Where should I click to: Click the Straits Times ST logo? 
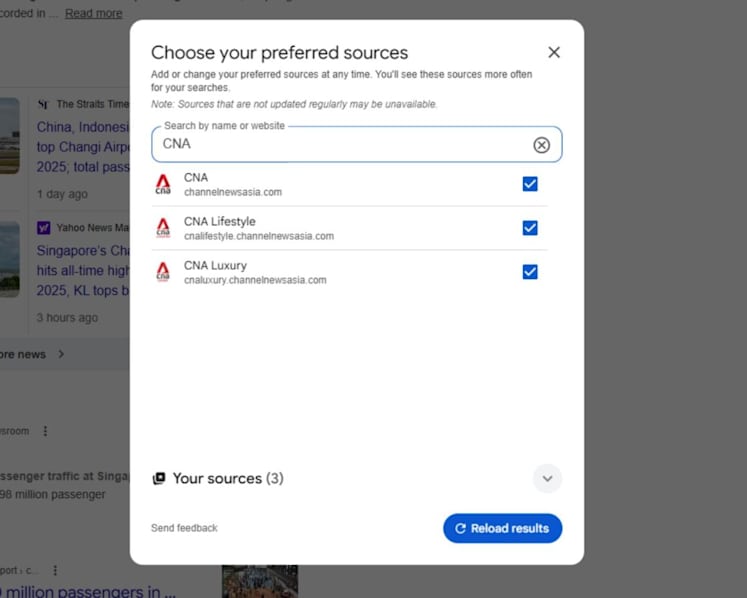(x=43, y=104)
